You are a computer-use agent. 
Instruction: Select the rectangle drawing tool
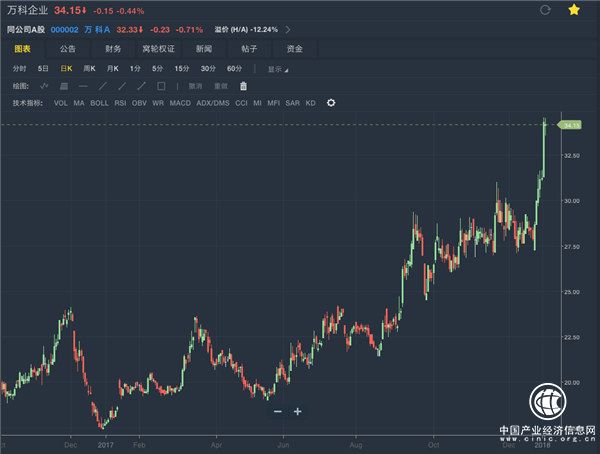(161, 86)
